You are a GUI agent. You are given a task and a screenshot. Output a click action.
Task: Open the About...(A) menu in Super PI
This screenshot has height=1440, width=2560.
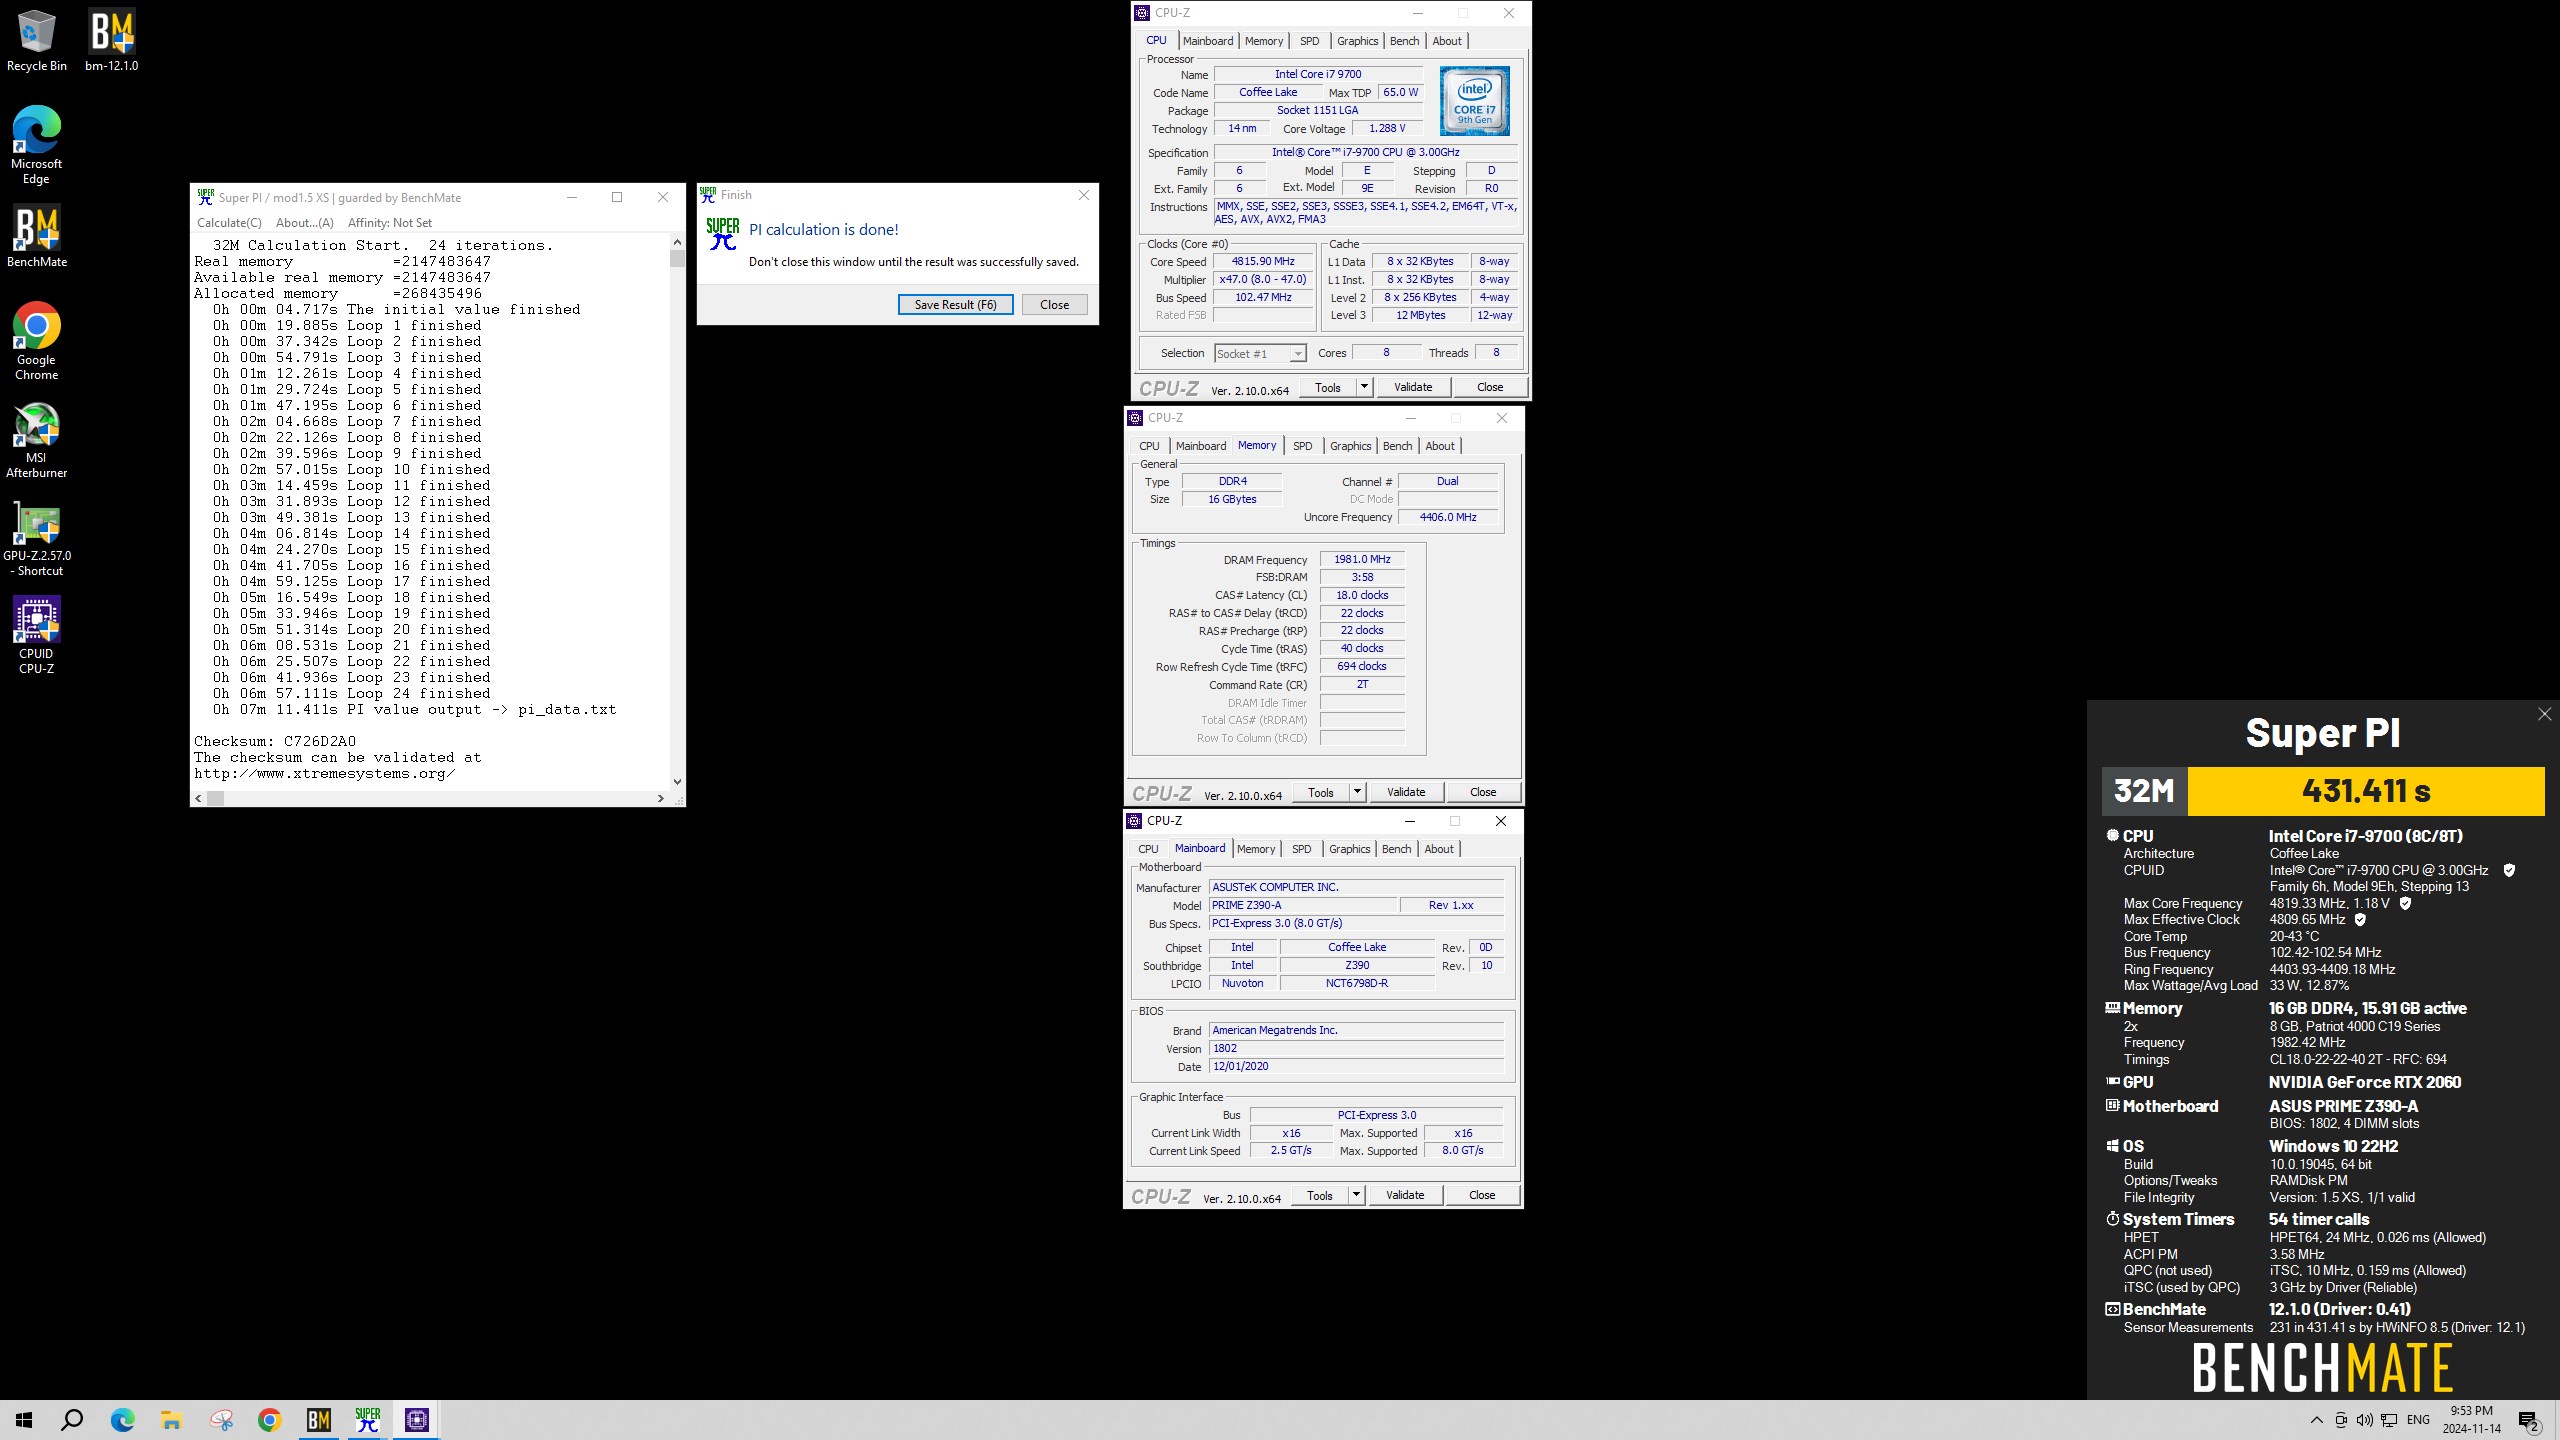305,223
